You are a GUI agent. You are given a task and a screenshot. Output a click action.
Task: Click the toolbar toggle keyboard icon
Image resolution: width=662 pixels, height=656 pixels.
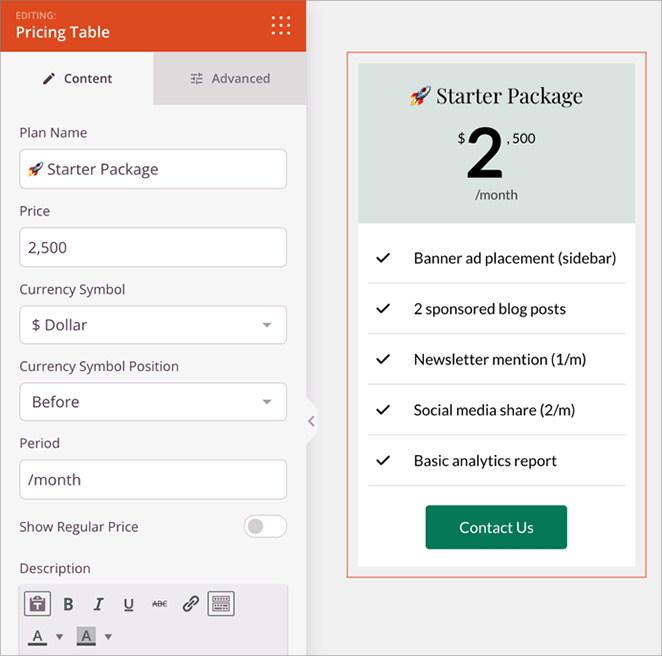pos(221,604)
